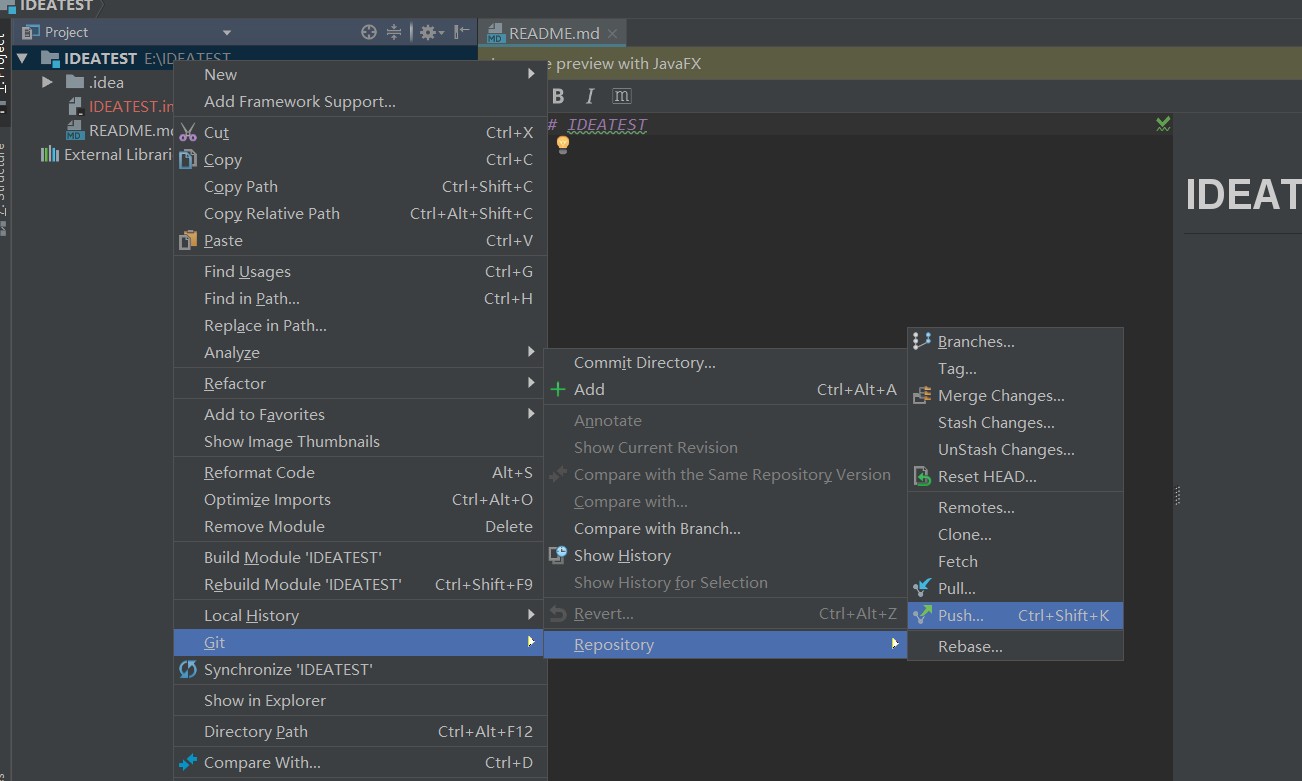Open the New submenu
The height and width of the screenshot is (781, 1302).
pyautogui.click(x=360, y=74)
